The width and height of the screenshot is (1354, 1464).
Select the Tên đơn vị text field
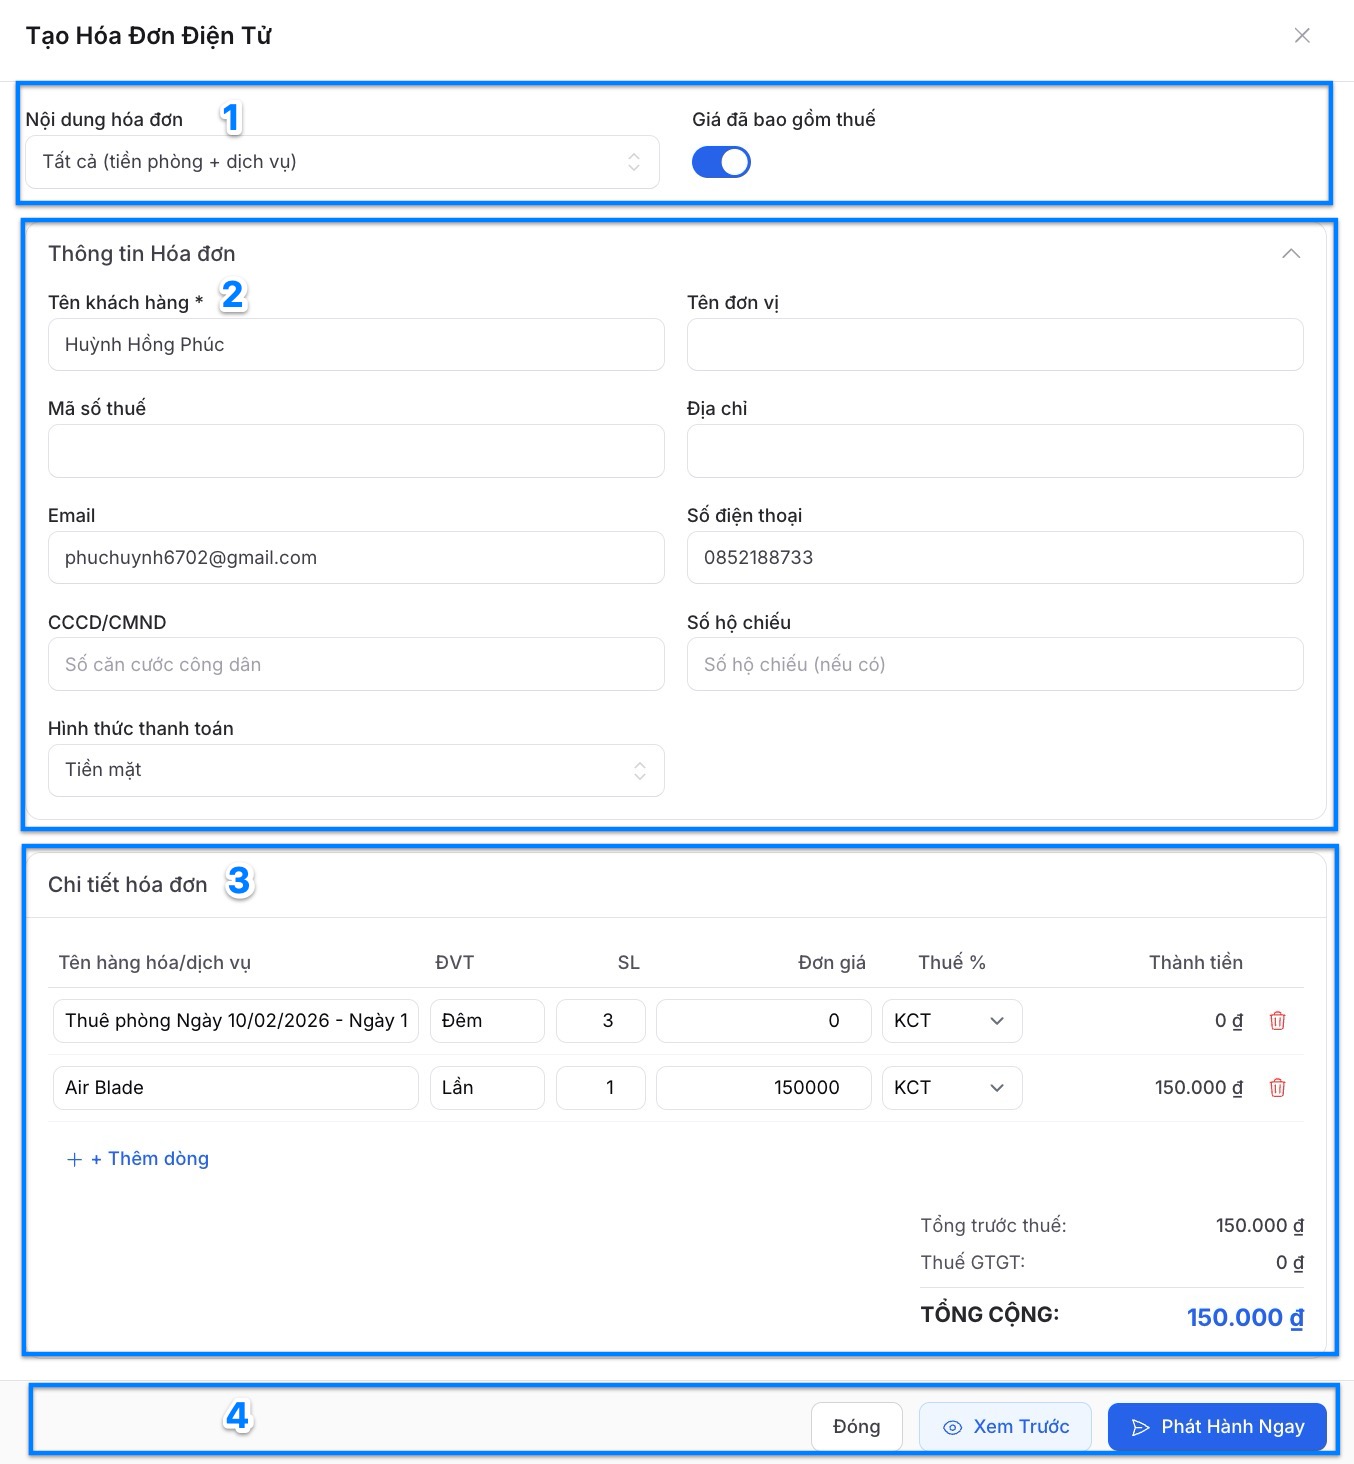[994, 345]
